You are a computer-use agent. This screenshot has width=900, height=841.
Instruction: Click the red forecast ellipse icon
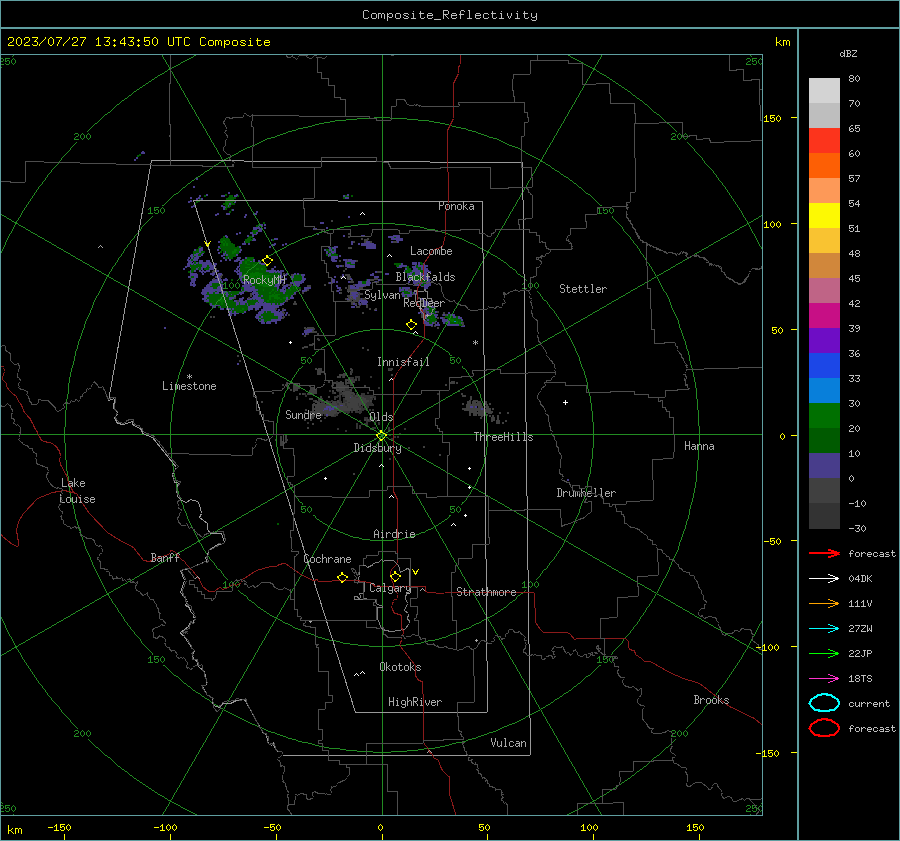click(824, 728)
